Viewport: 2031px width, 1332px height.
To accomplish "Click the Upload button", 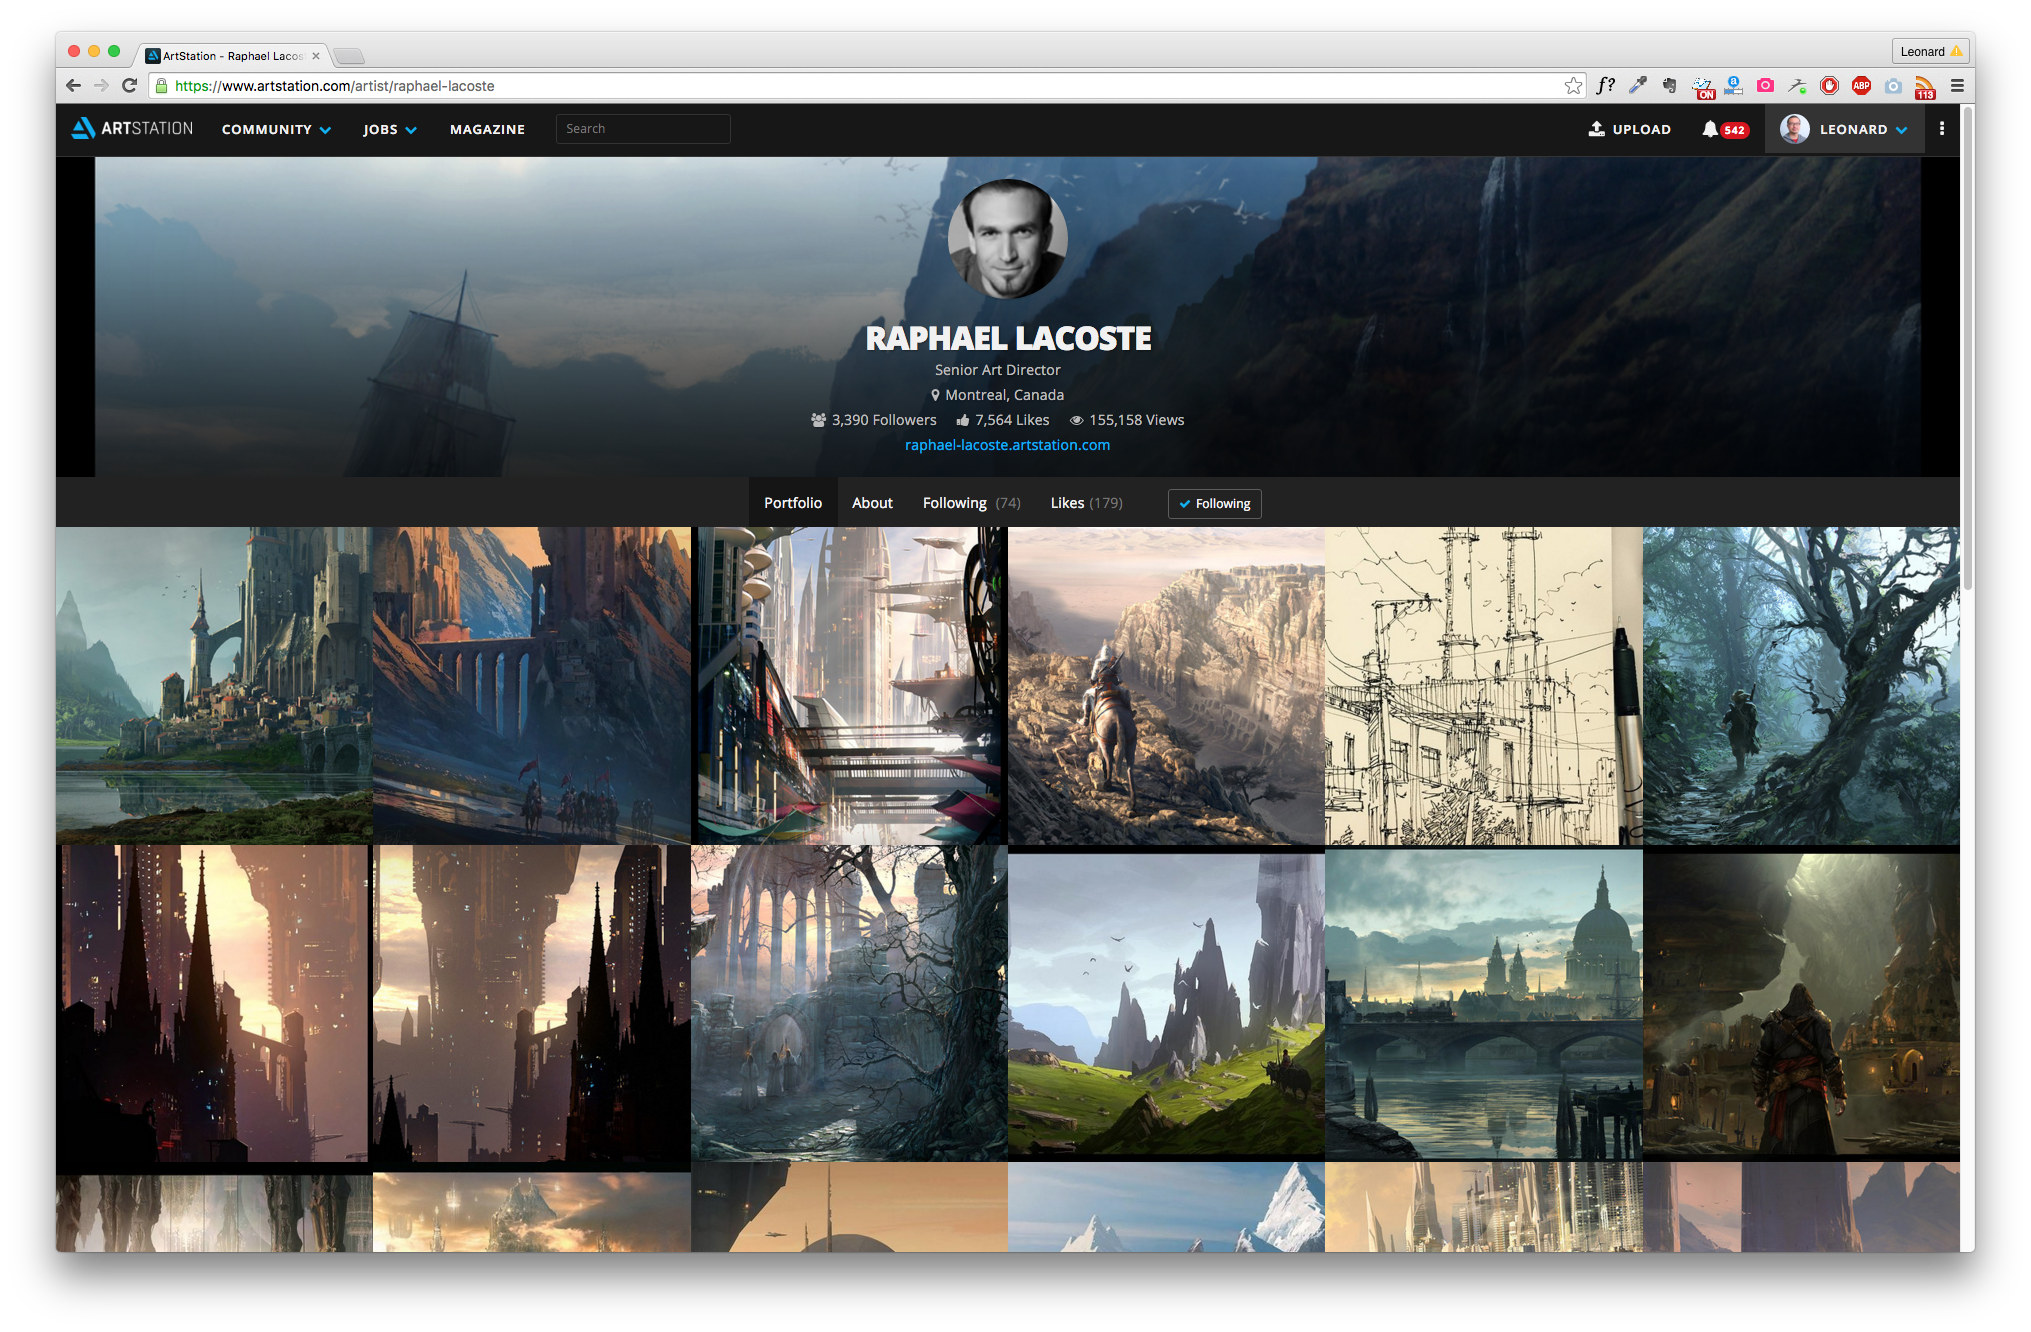I will click(x=1630, y=129).
